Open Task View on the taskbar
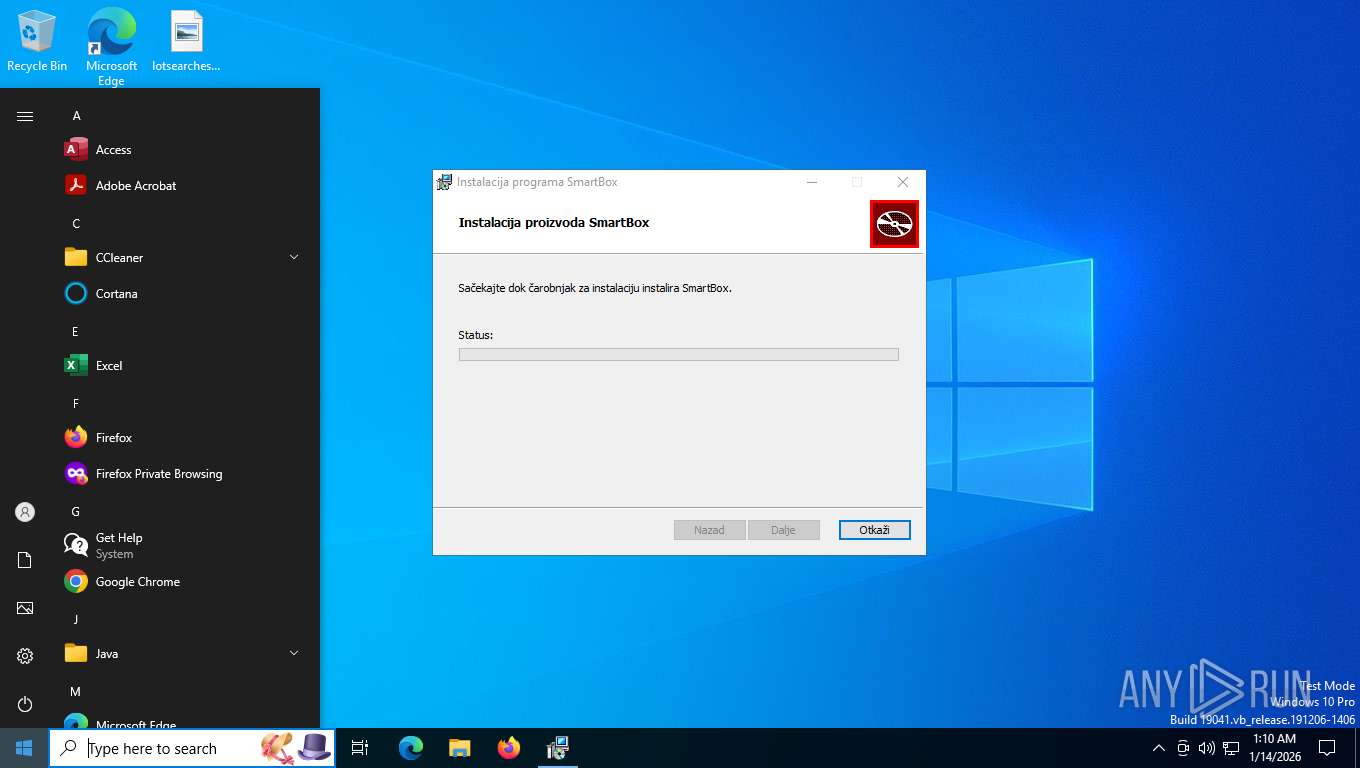The width and height of the screenshot is (1360, 768). tap(360, 748)
